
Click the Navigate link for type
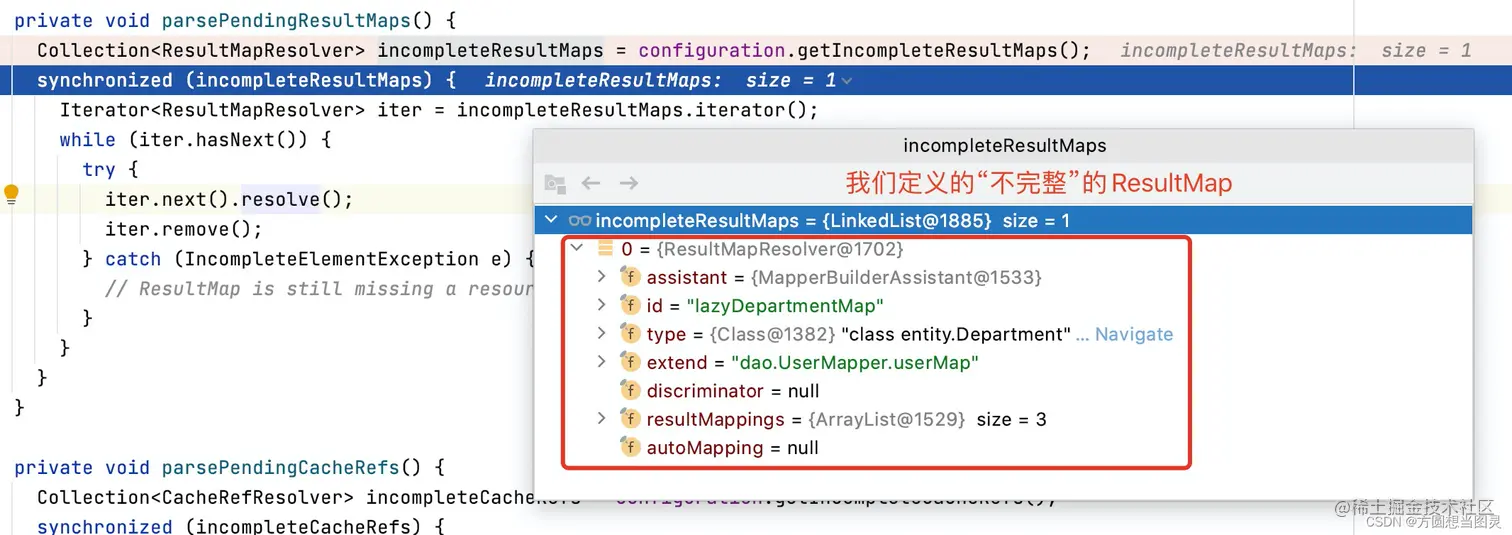tap(1134, 334)
